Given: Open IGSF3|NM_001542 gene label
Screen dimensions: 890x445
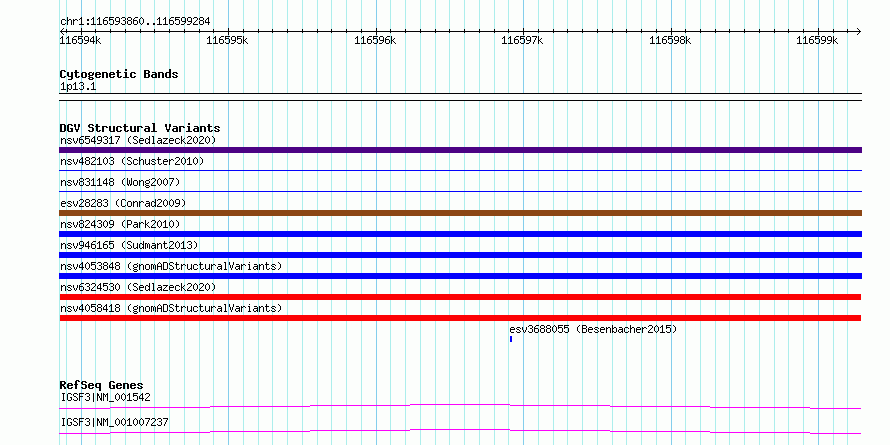Looking at the screenshot, I should [105, 397].
